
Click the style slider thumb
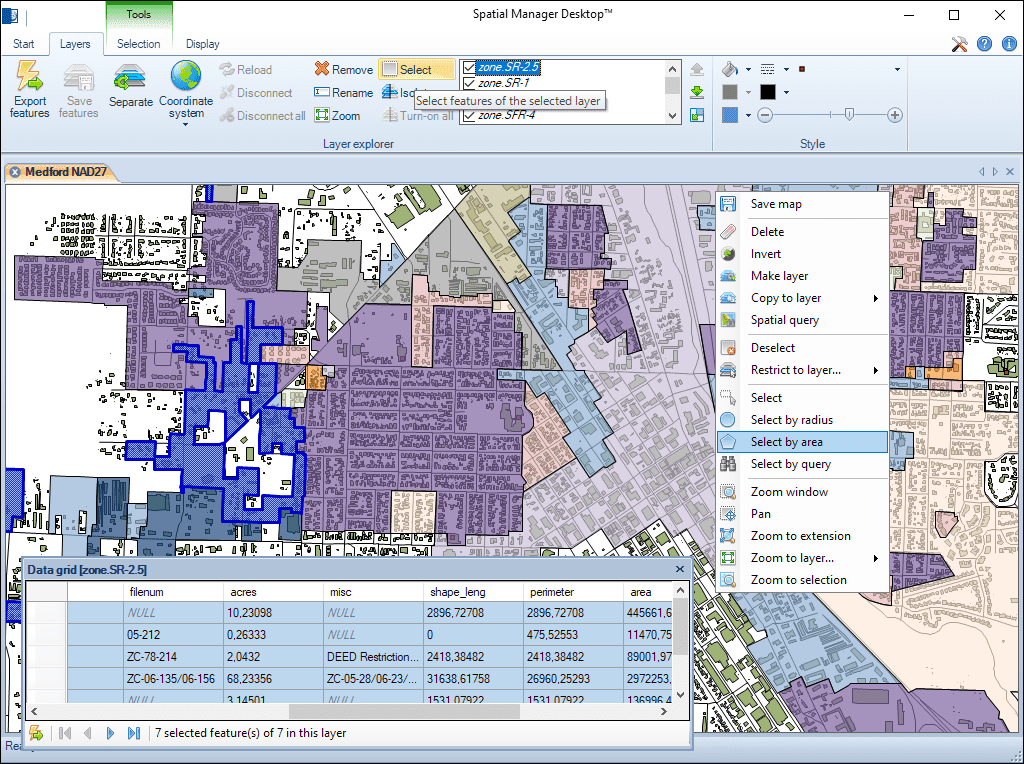(x=849, y=115)
